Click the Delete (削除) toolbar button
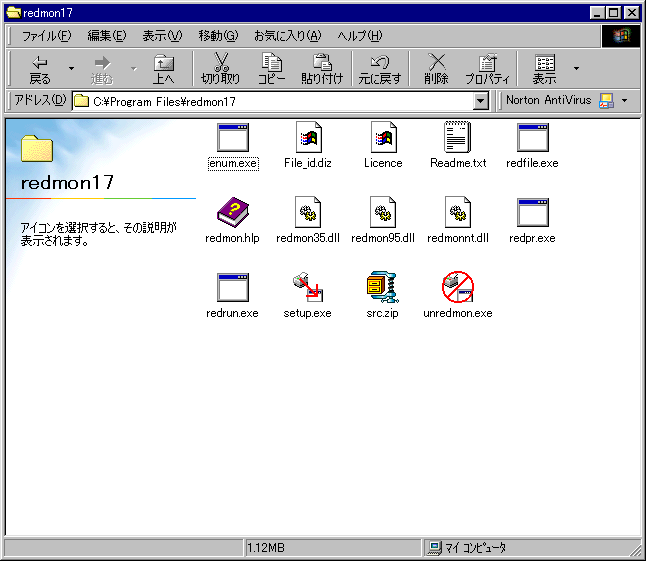 pos(436,69)
